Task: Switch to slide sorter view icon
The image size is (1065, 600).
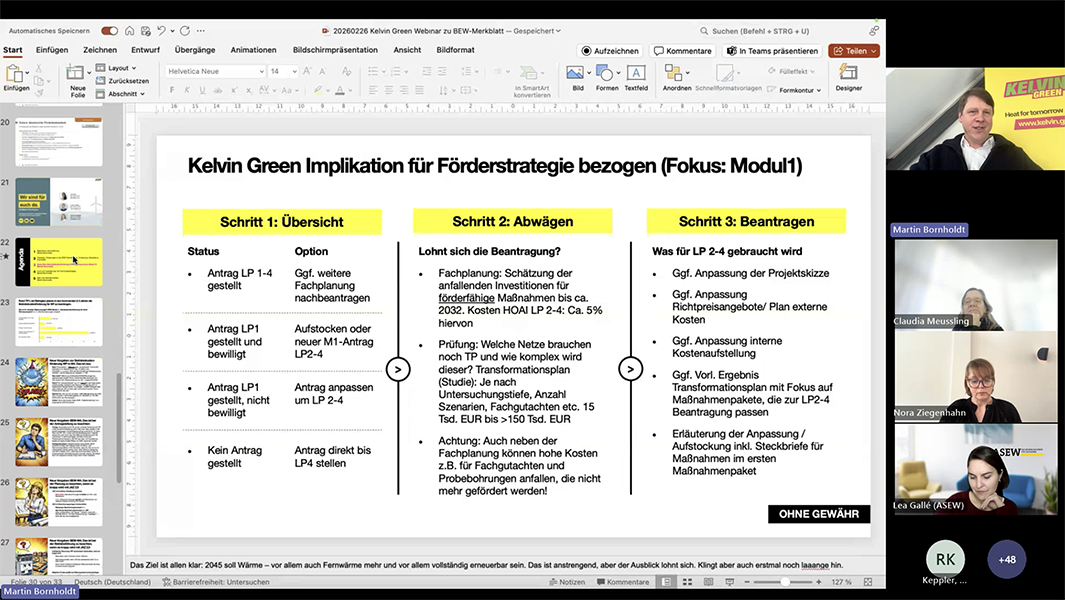Action: 687,582
